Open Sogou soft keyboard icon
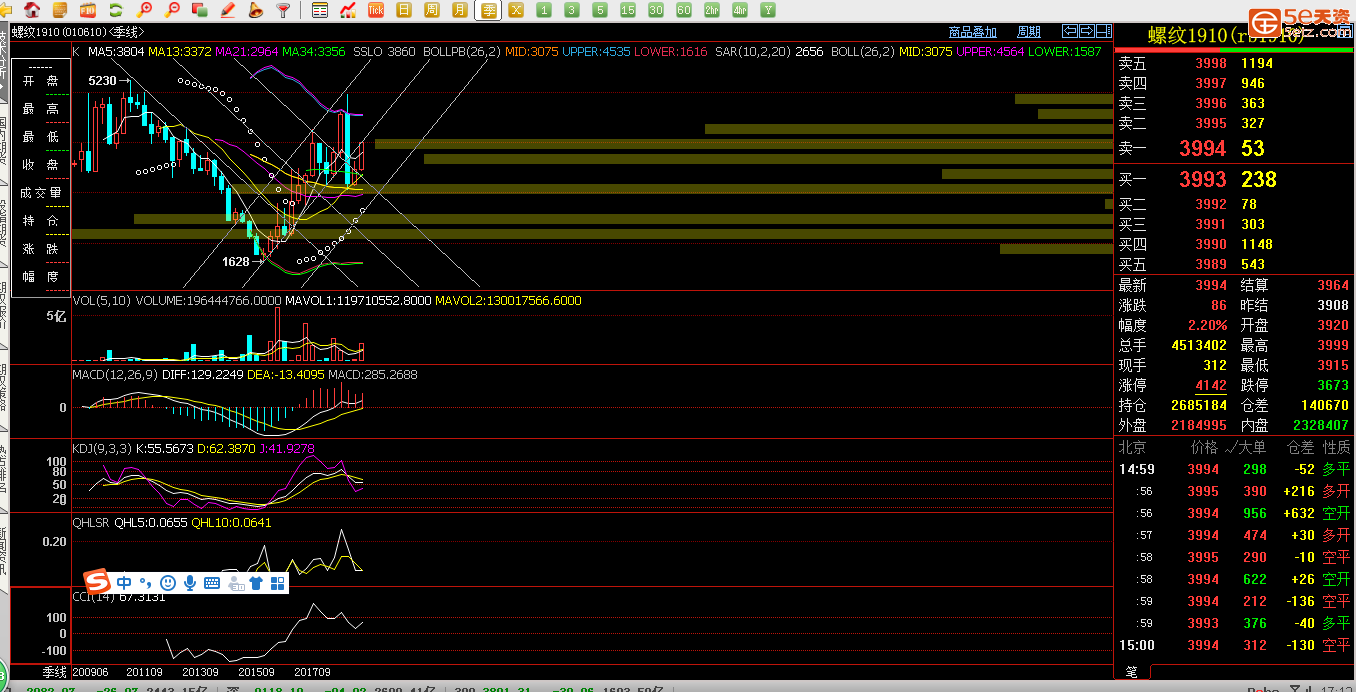1356x692 pixels. (x=212, y=582)
